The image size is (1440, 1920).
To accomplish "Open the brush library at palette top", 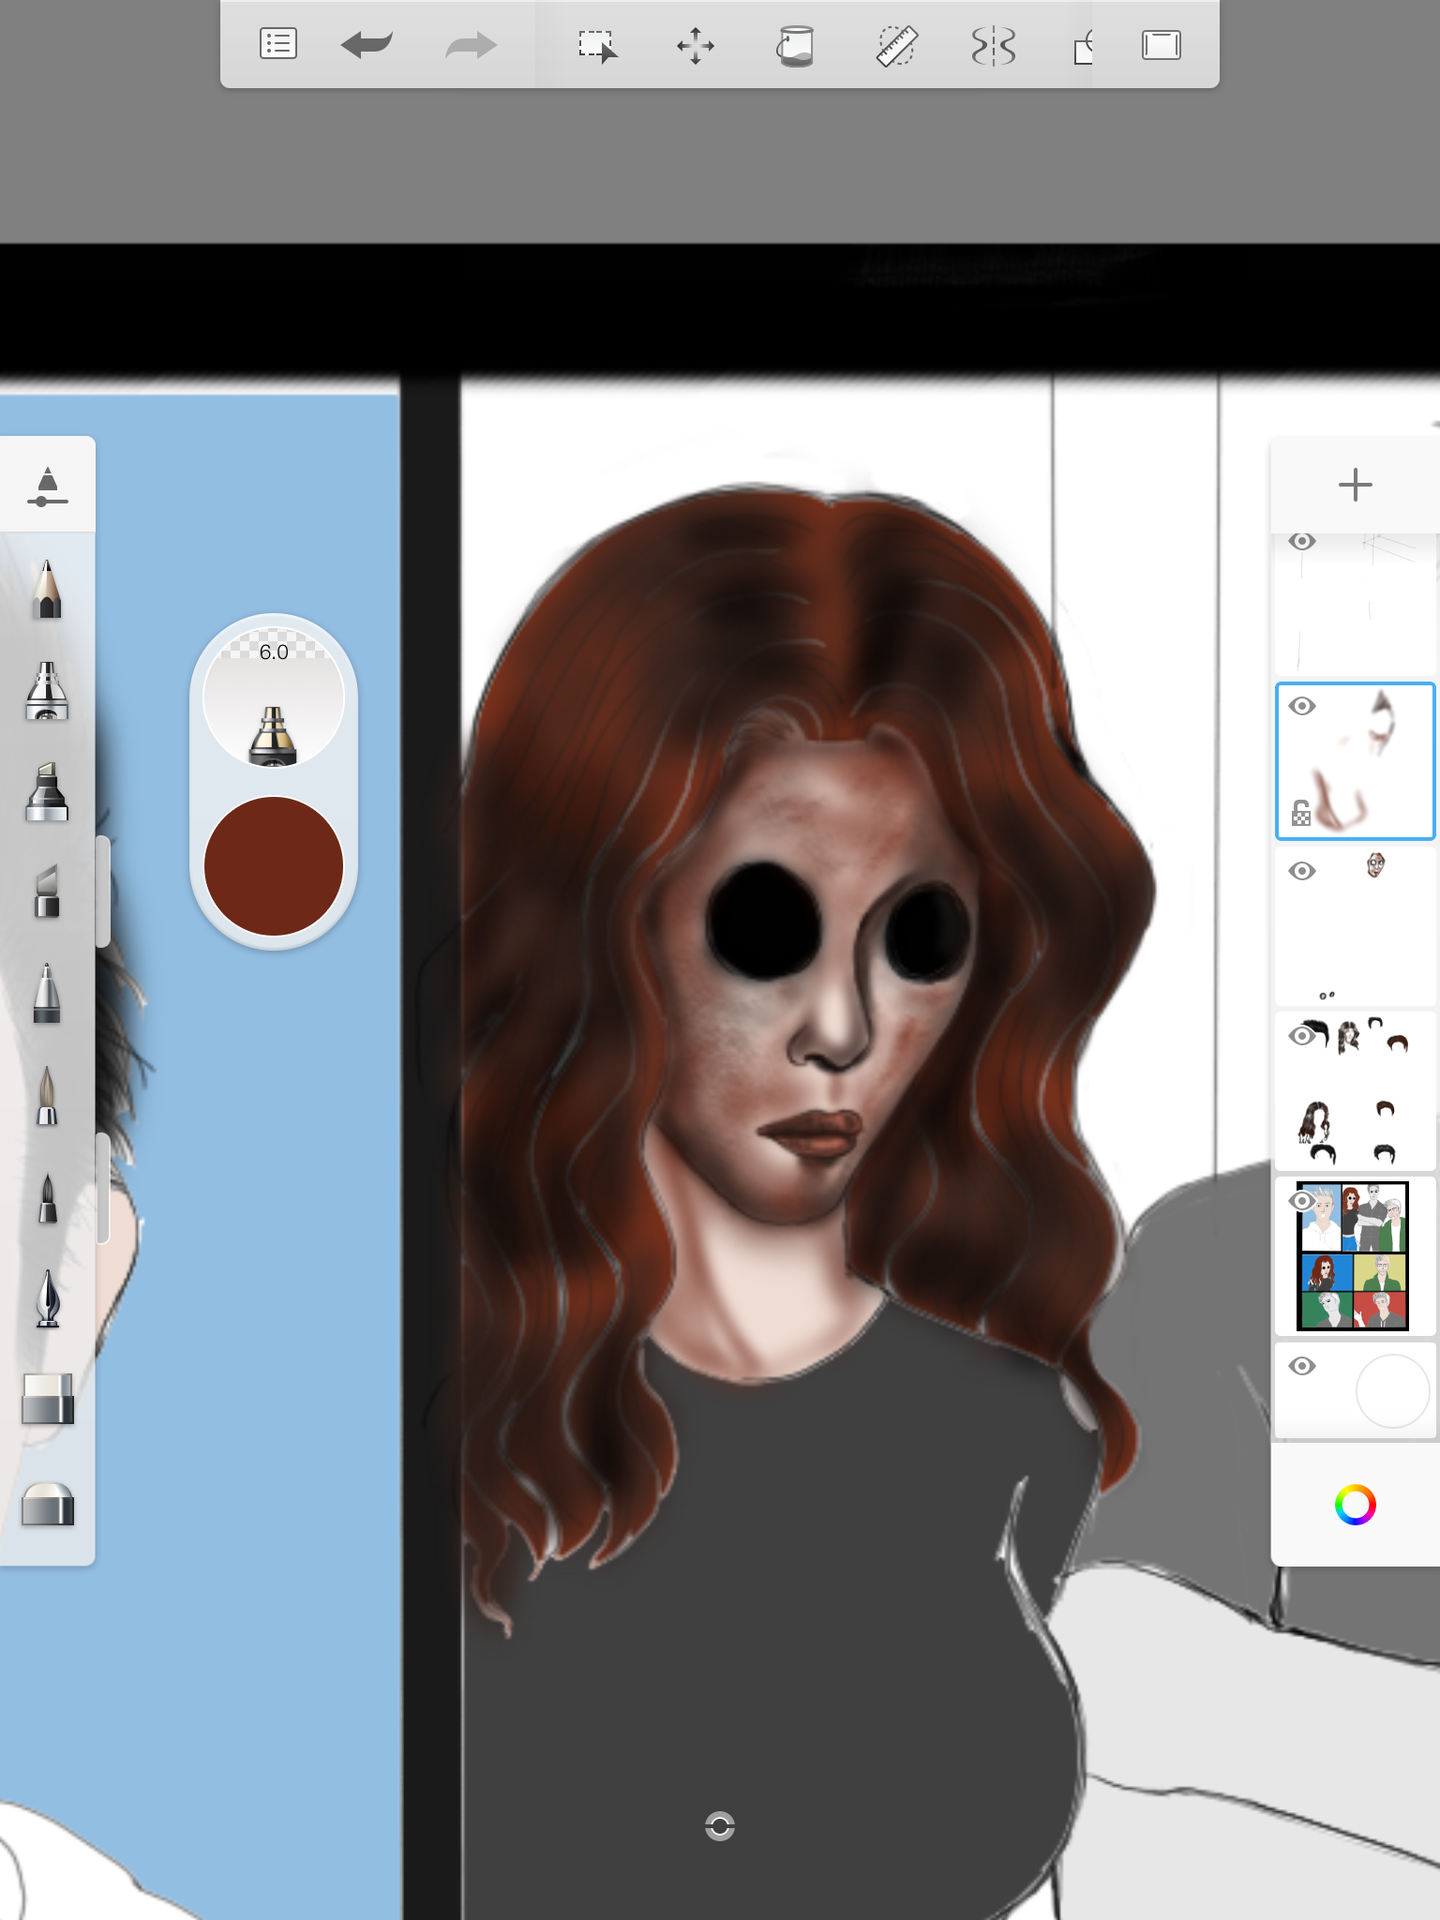I will (47, 486).
